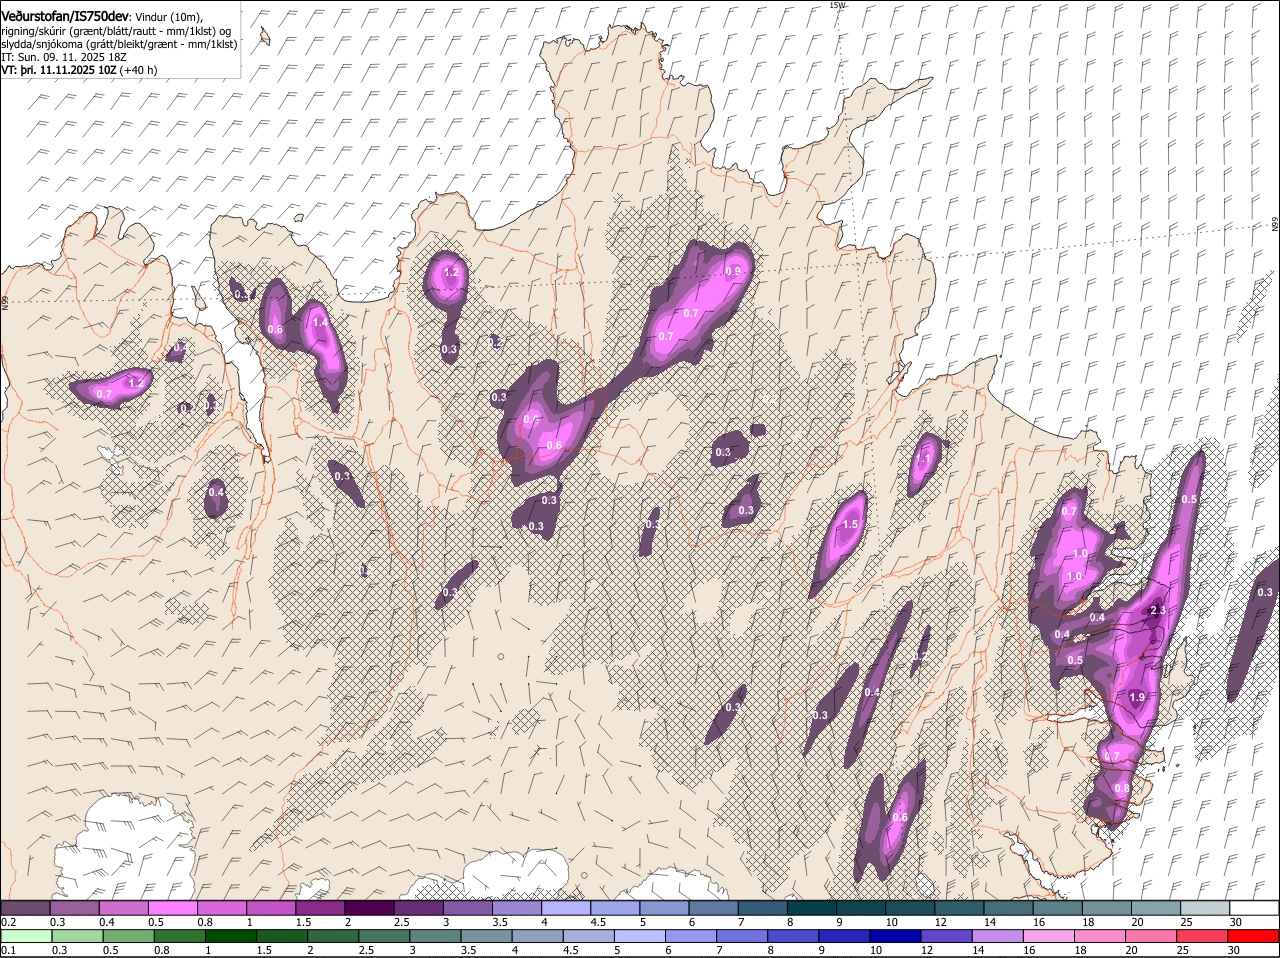Click the 30 label in the lower legend

pyautogui.click(x=1233, y=951)
